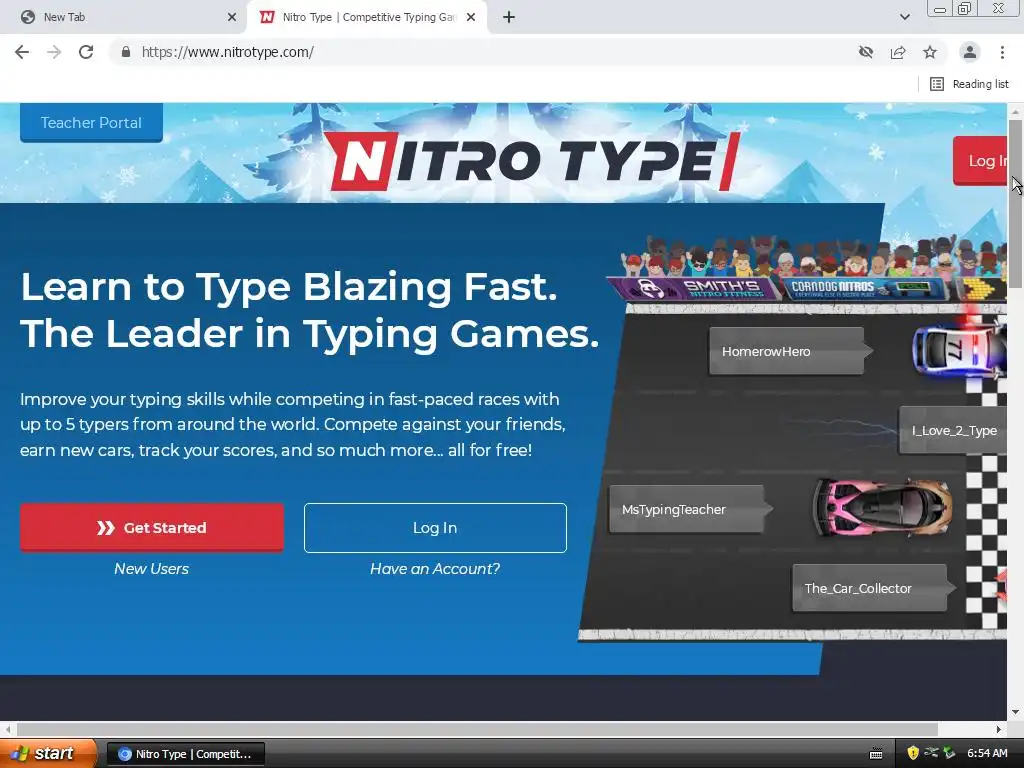Viewport: 1024px width, 768px height.
Task: Click the police car number 77
Action: (x=959, y=349)
